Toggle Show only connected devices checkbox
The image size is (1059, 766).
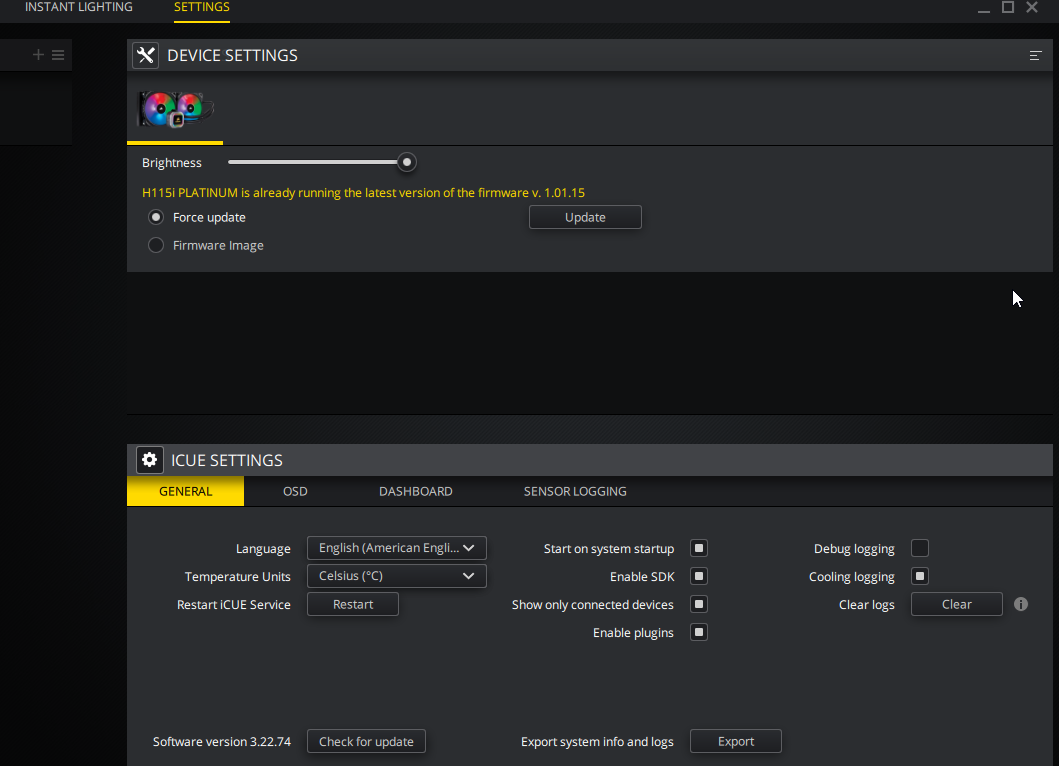tap(699, 604)
